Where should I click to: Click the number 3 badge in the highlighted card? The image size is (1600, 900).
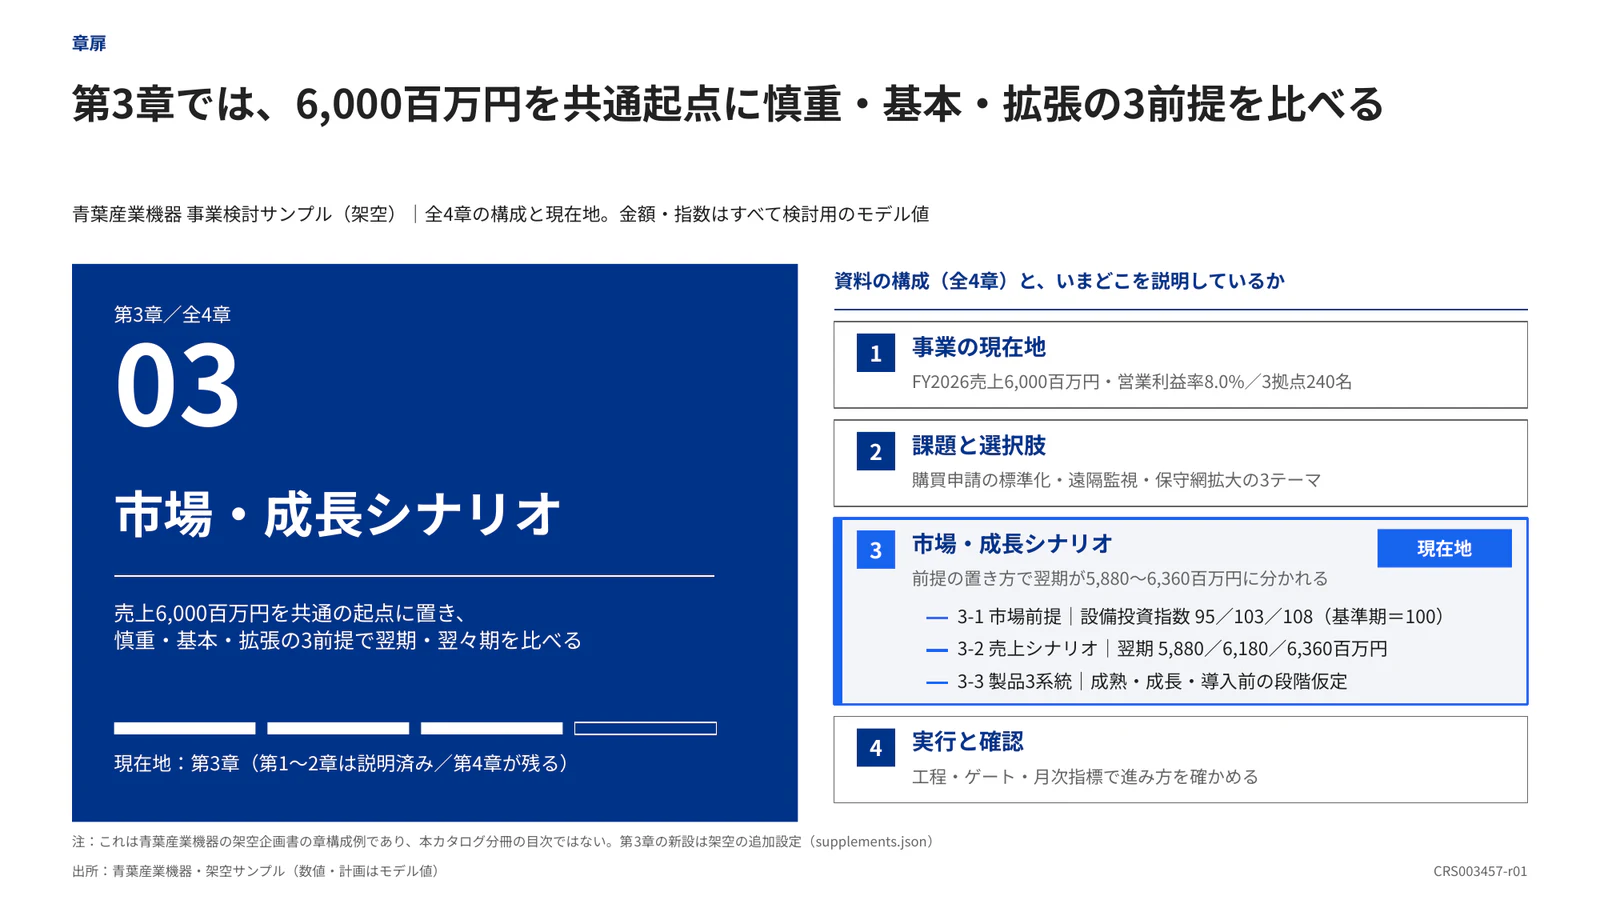(x=875, y=550)
